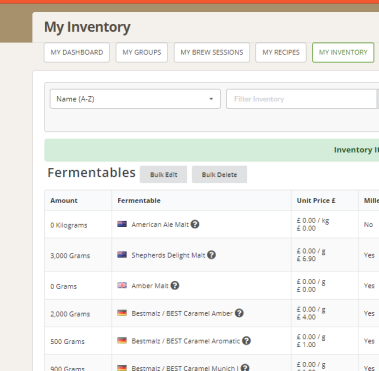The height and width of the screenshot is (371, 379).
Task: Click the German flag for BEST Caramel Aromatic
Action: (122, 341)
